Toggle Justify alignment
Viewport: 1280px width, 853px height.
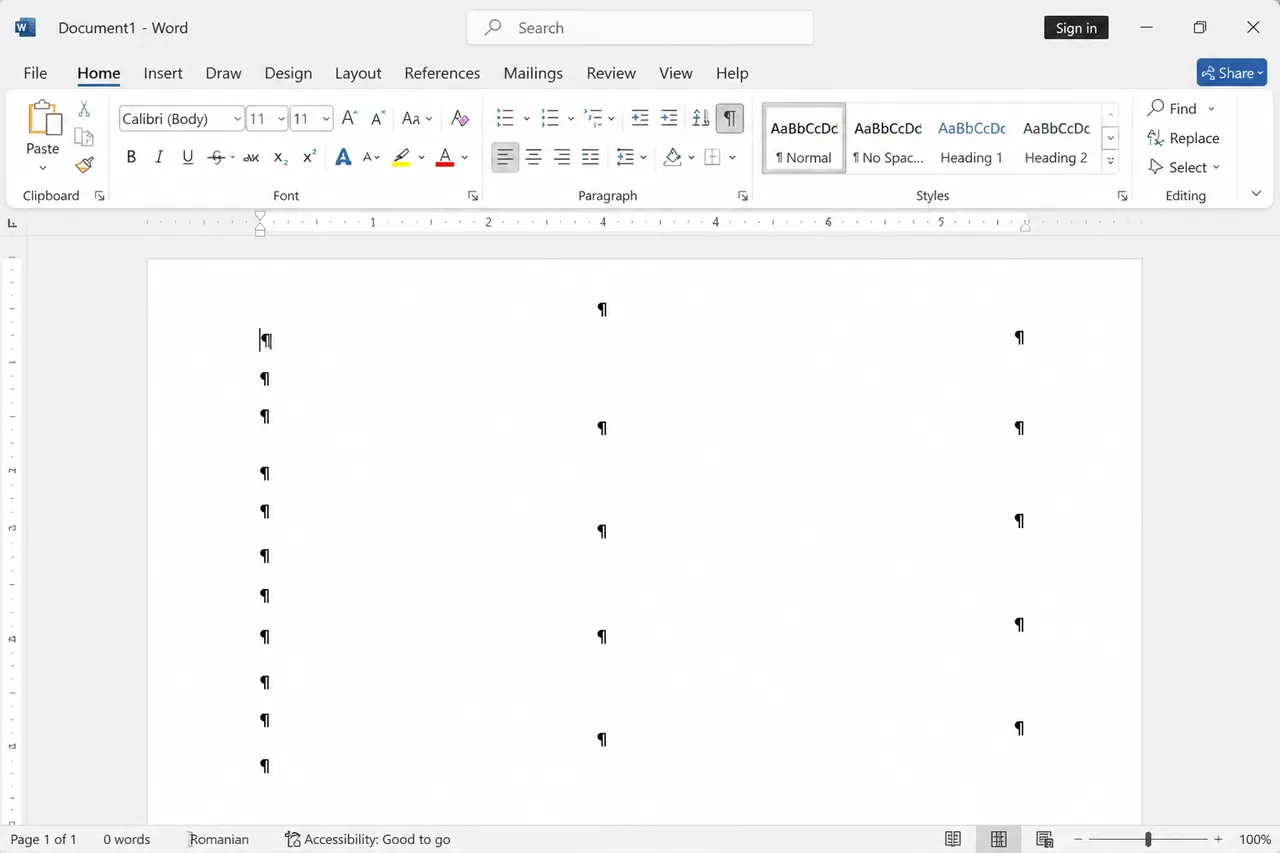tap(590, 157)
